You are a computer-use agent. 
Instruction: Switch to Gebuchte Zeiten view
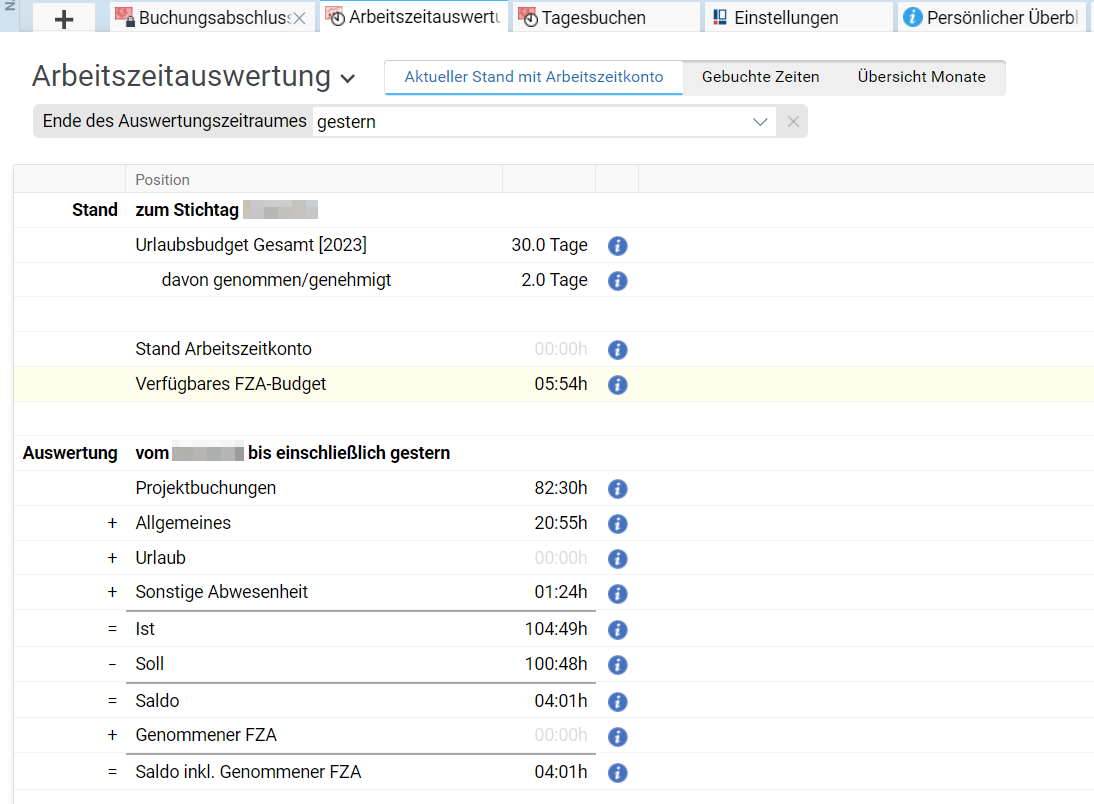pos(760,77)
